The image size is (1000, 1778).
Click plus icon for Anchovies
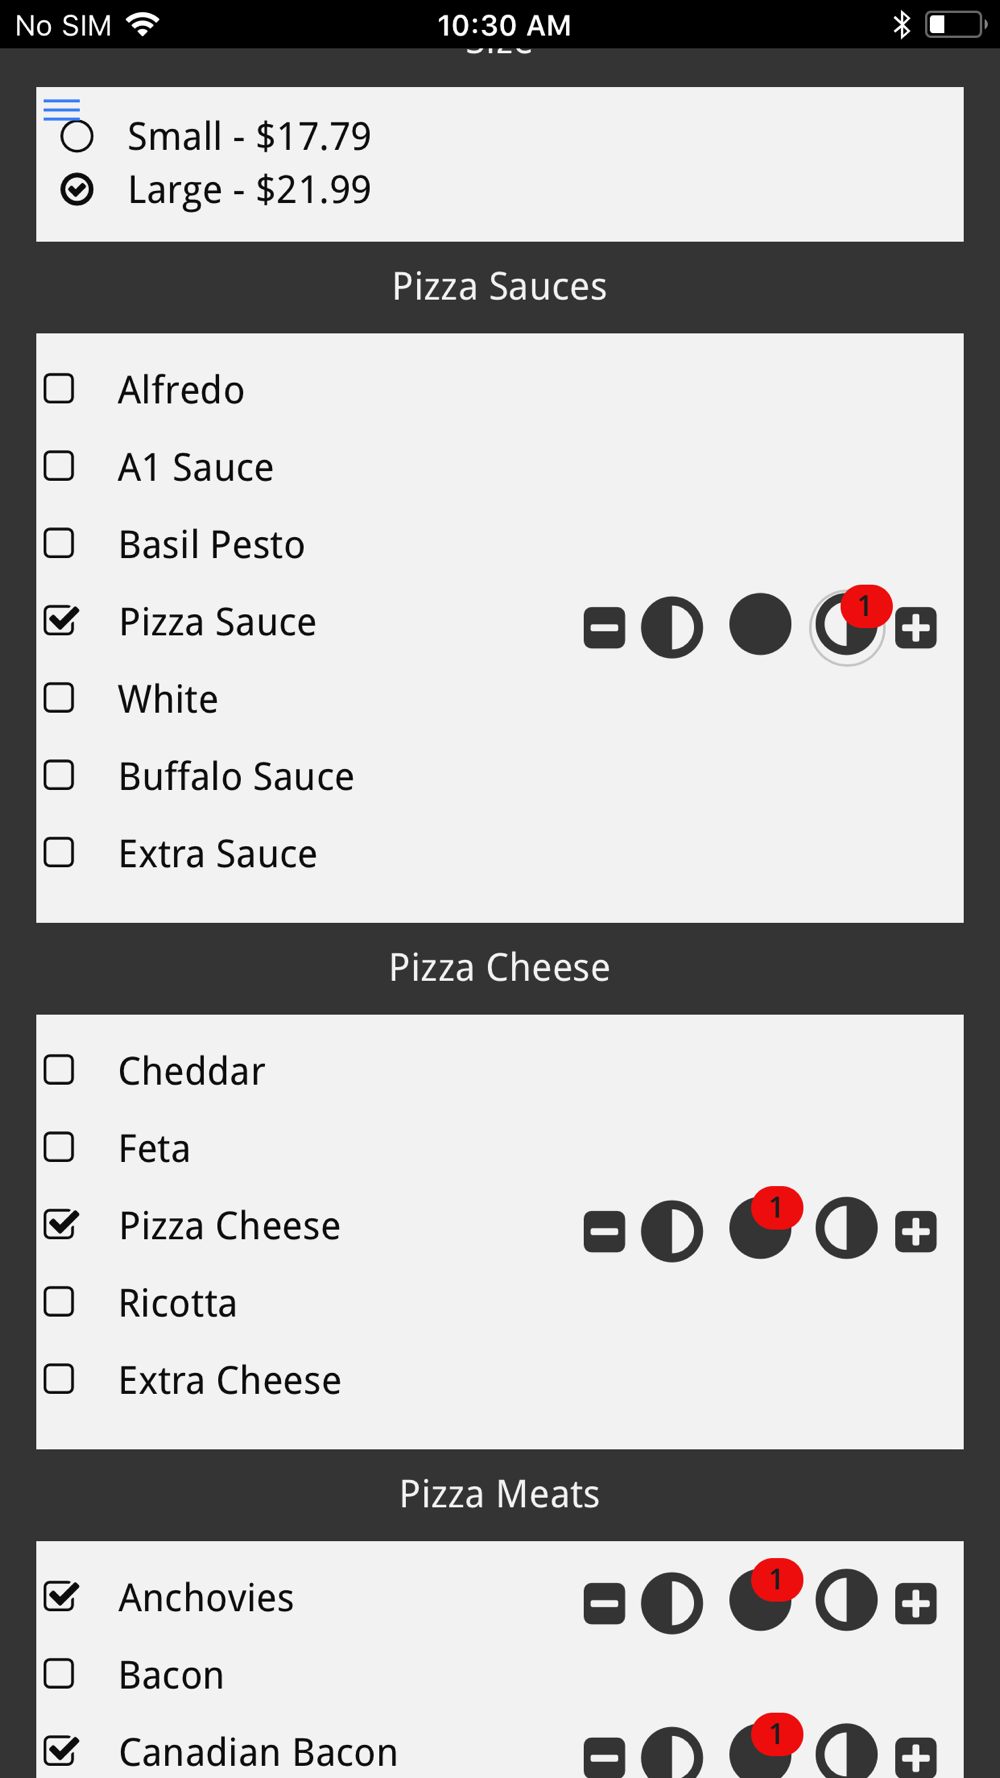click(x=916, y=1603)
